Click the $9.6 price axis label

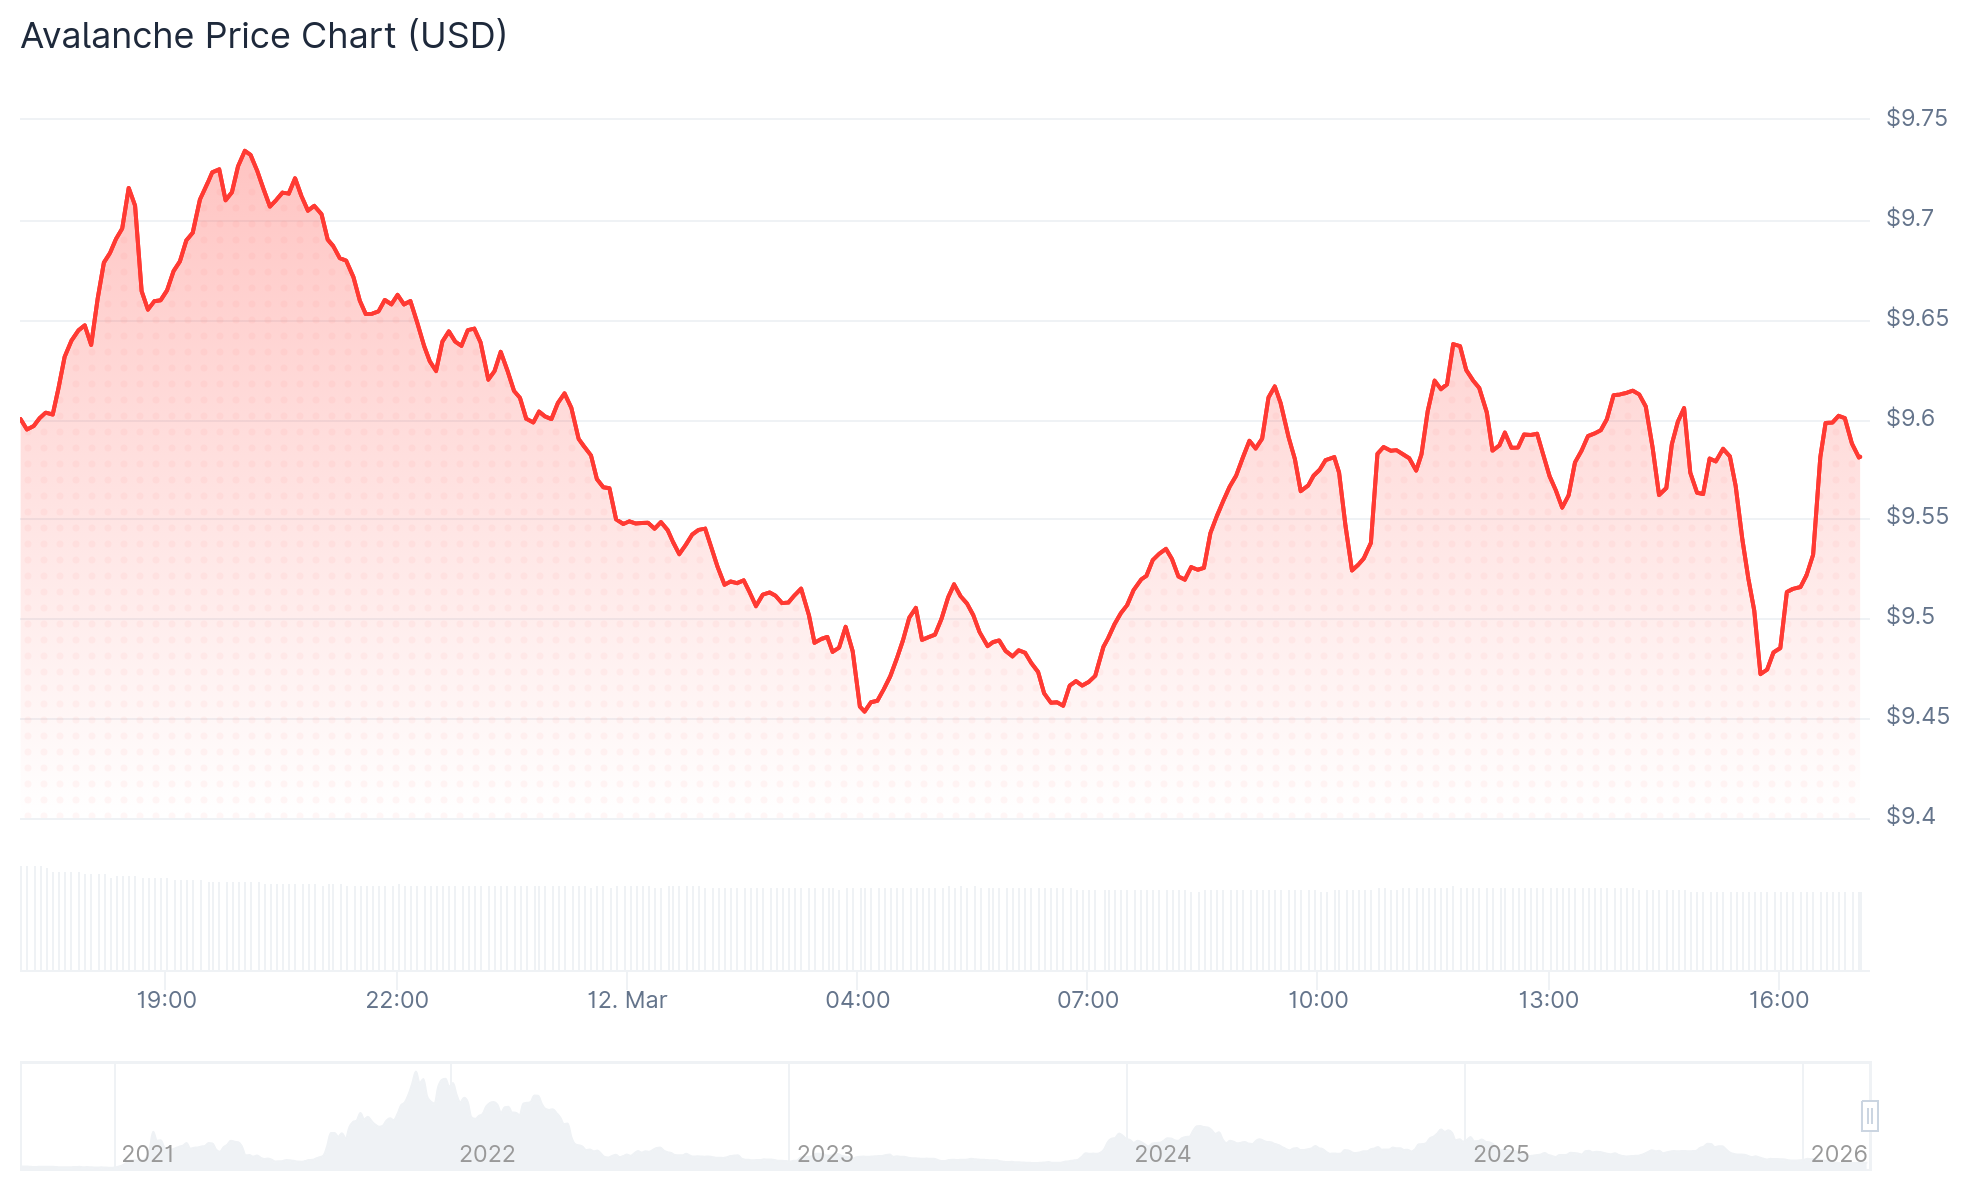click(1911, 418)
